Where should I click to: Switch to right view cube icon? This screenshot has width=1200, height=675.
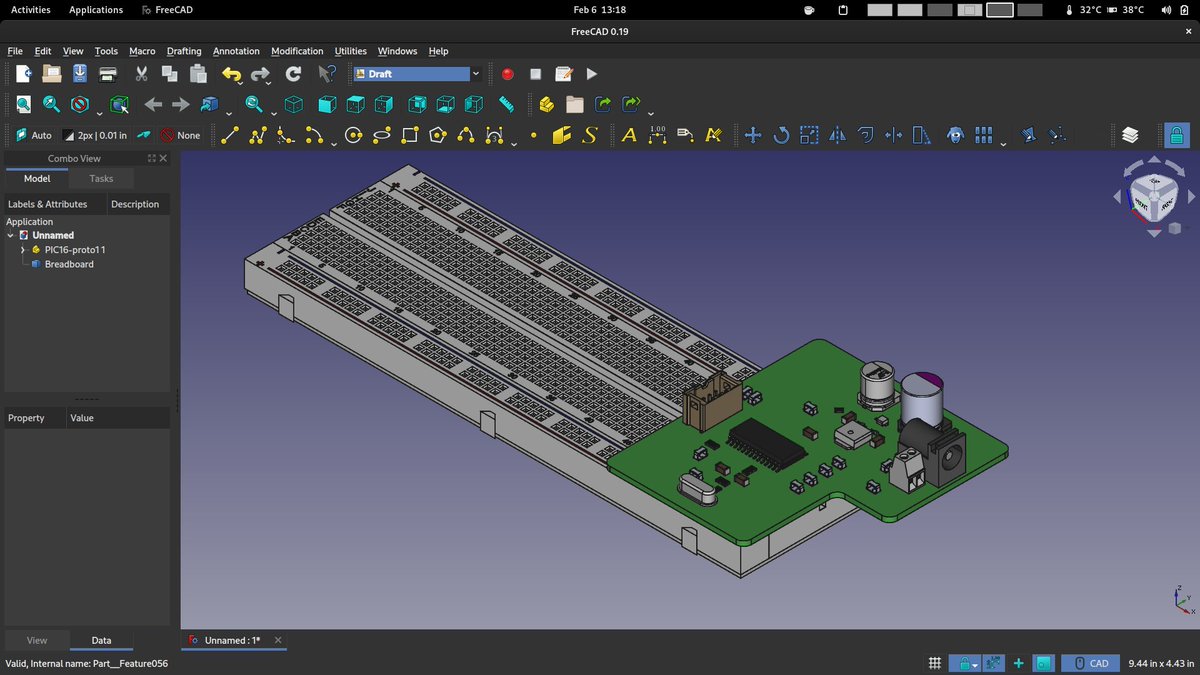383,104
